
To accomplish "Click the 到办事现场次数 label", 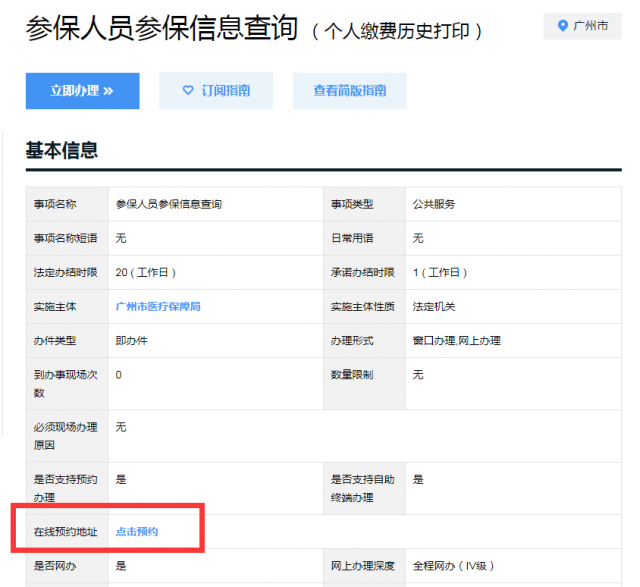I will (x=65, y=384).
